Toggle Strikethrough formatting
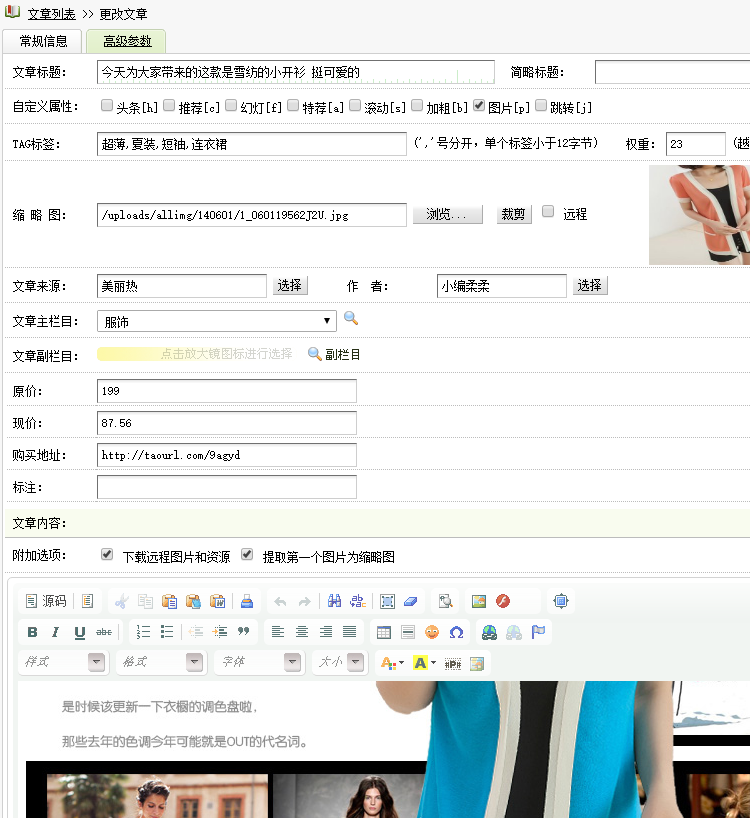 tap(104, 632)
